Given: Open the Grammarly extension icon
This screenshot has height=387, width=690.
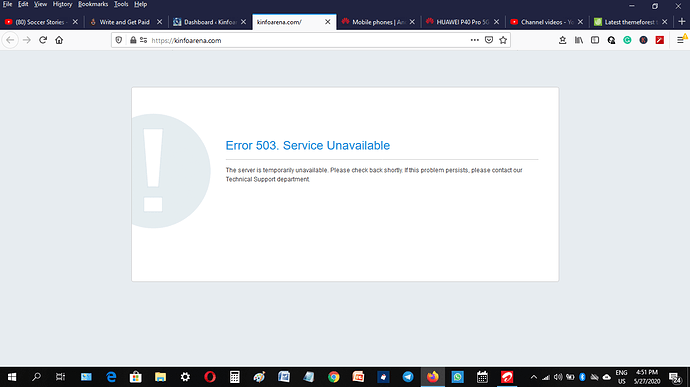Looking at the screenshot, I should pyautogui.click(x=627, y=40).
